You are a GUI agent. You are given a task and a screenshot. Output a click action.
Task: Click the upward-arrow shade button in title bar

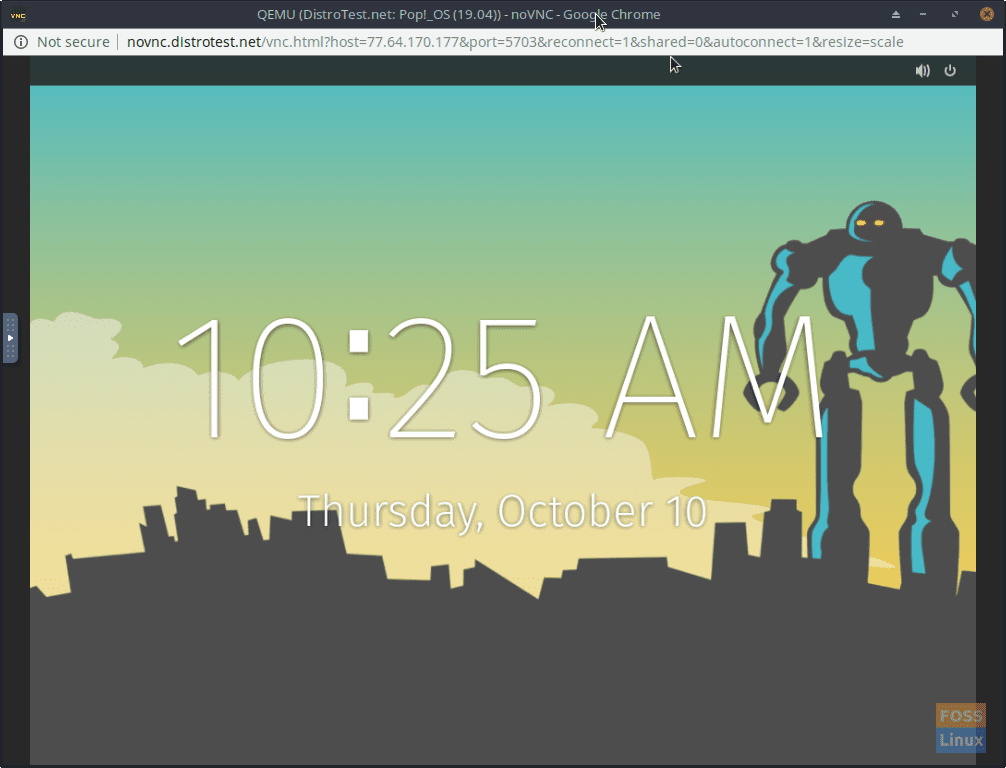(x=896, y=14)
